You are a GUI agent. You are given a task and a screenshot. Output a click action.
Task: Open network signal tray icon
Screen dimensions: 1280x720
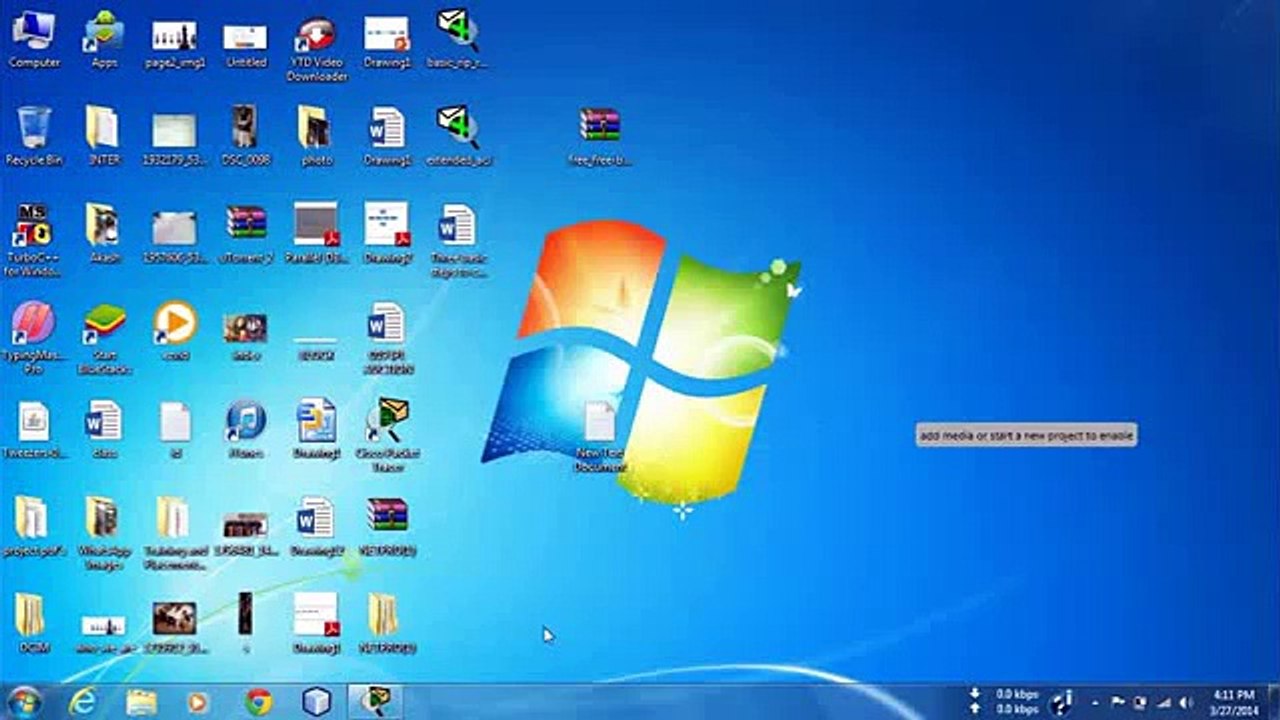(1163, 702)
